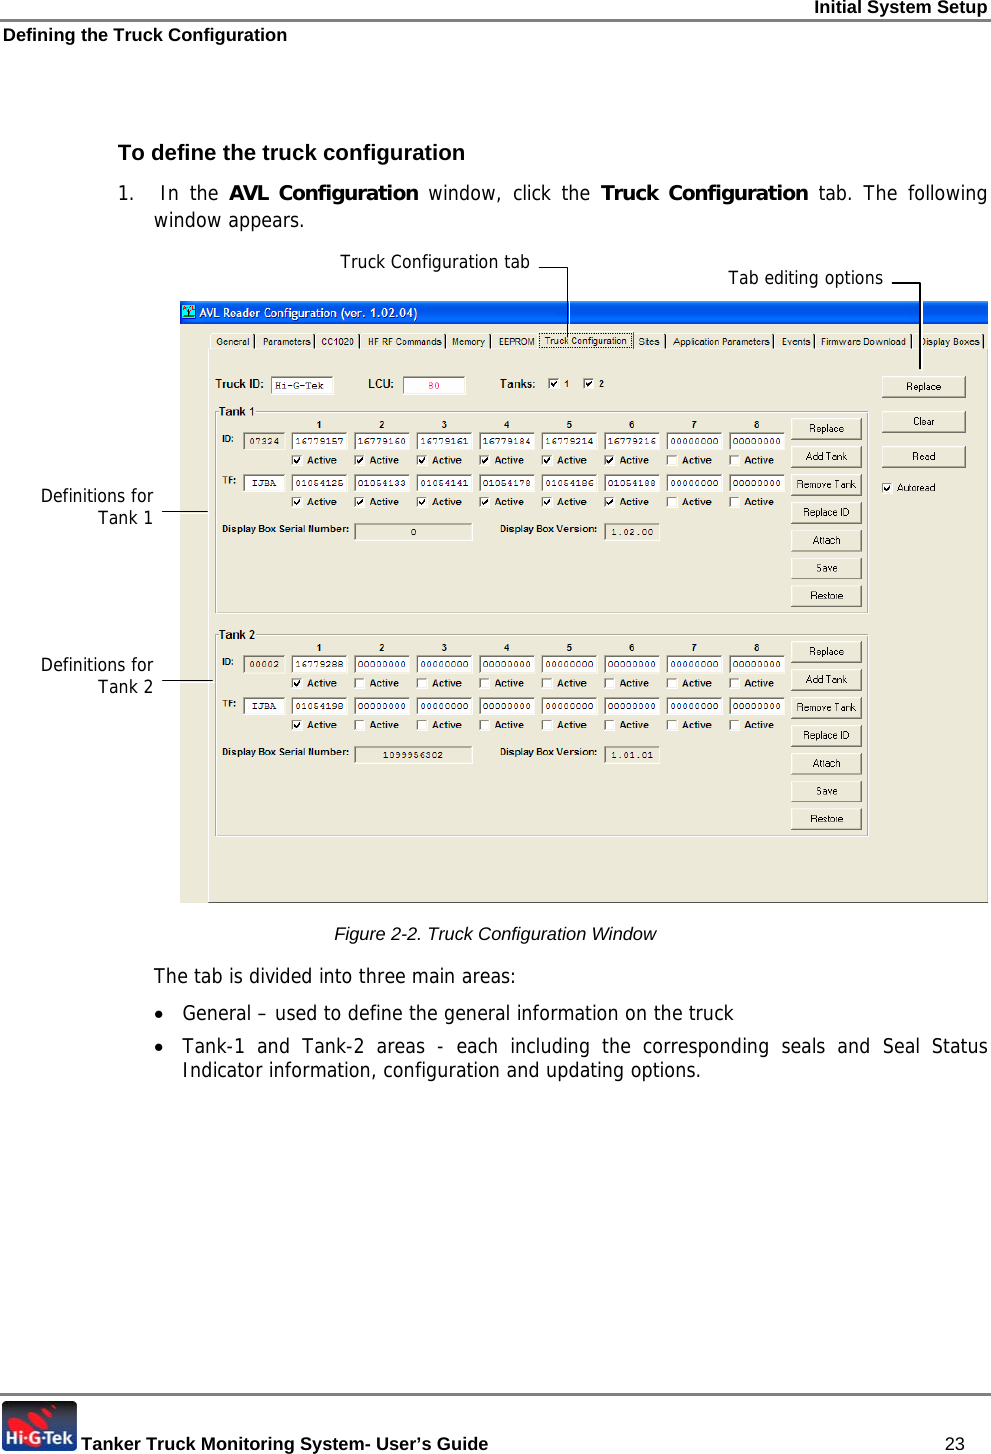
Task: Click Replace ID button in Tank 1
Action: [826, 512]
